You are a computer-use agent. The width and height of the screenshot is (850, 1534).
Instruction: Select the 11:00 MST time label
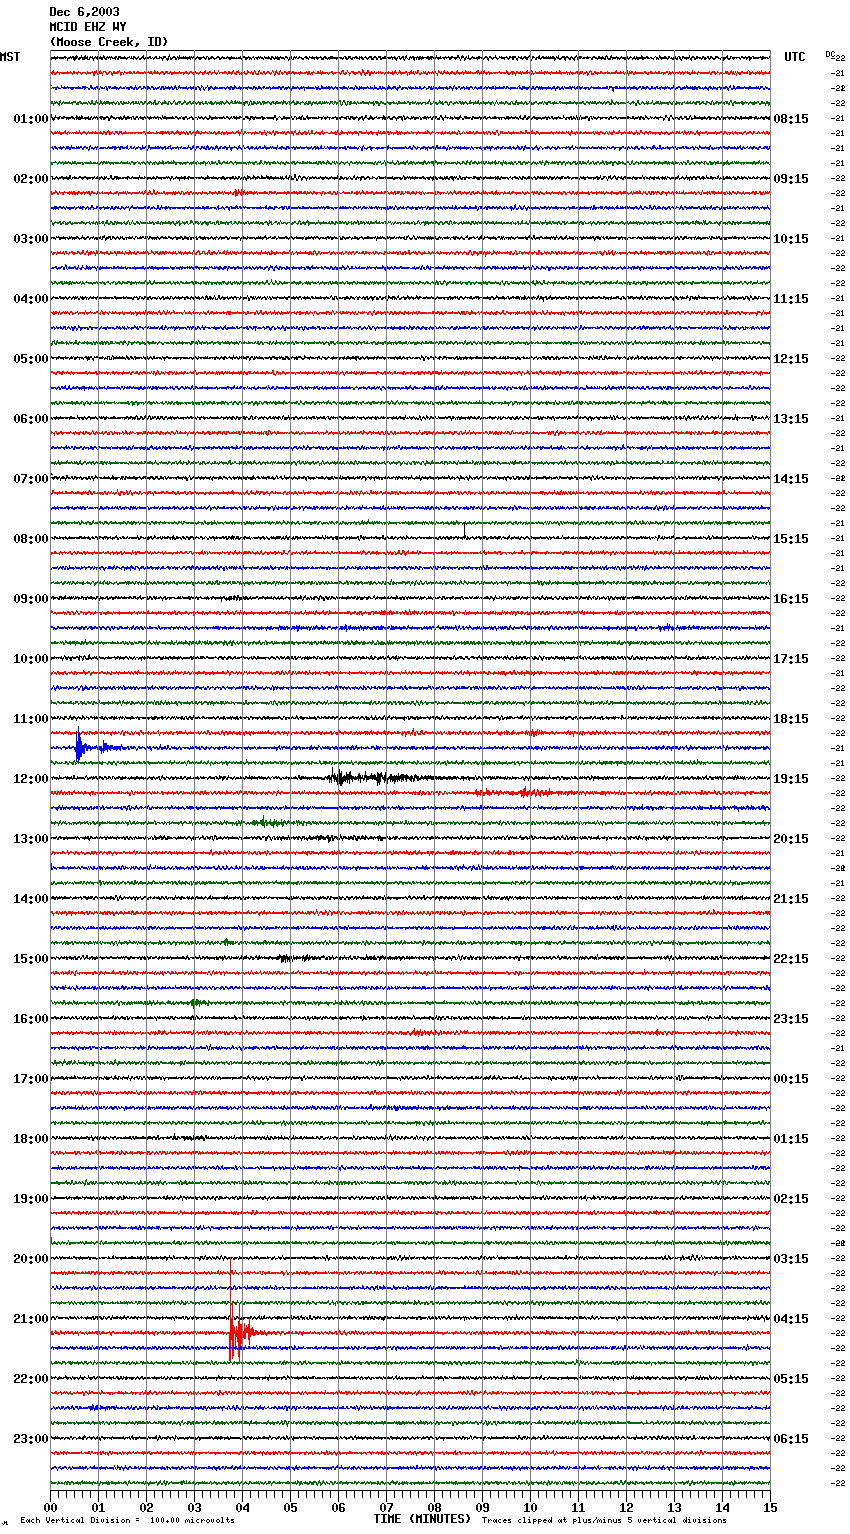click(31, 719)
